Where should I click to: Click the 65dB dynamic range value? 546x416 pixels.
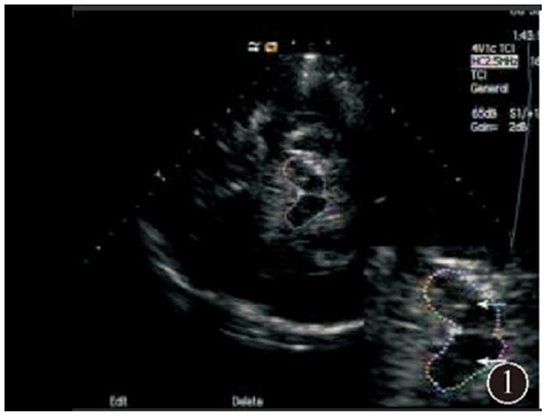click(x=484, y=113)
